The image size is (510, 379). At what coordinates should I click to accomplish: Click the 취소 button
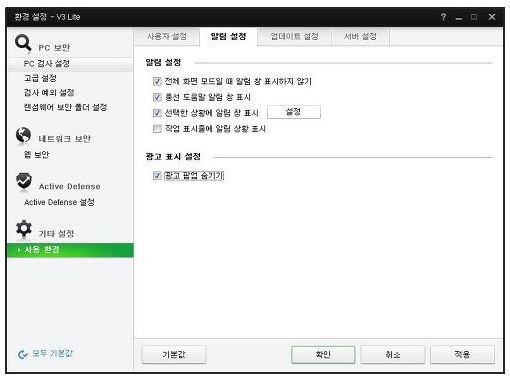393,354
